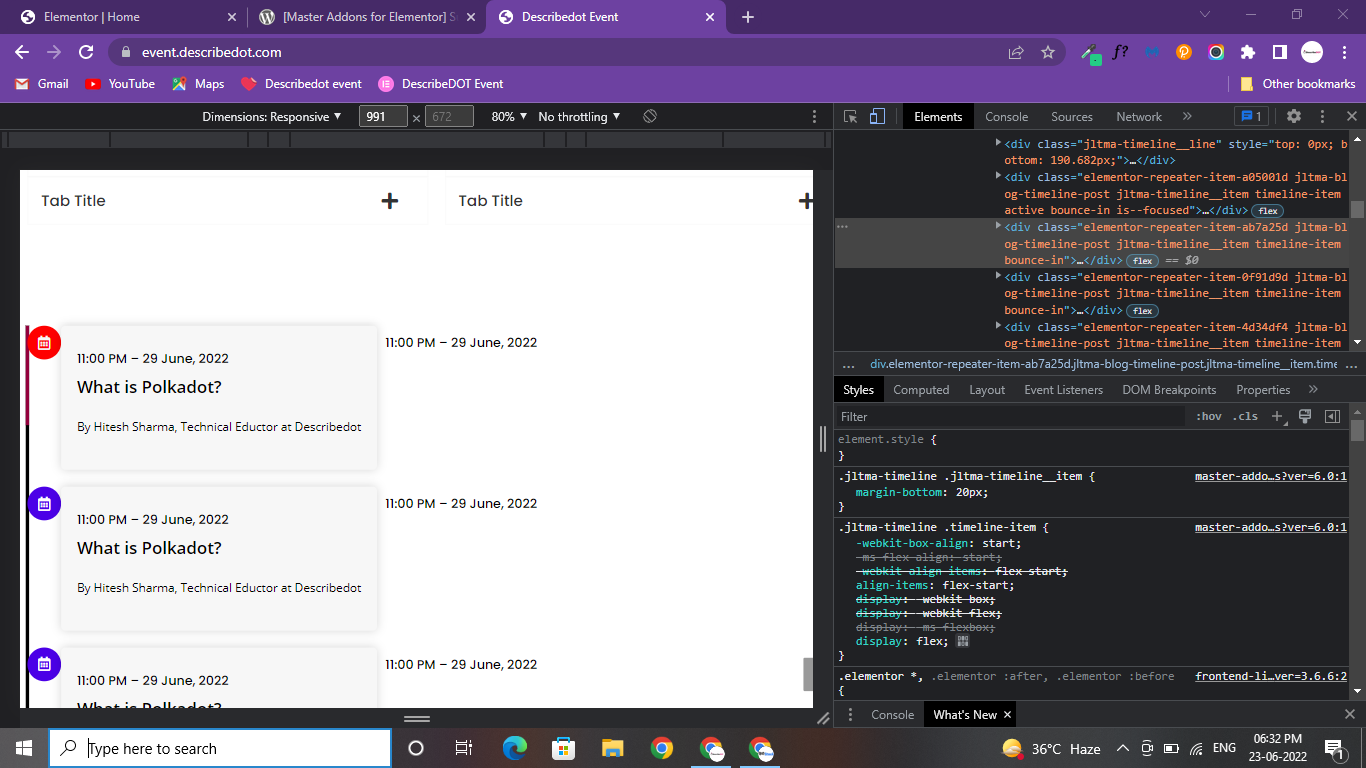Expand the elementor-repeater-item-a05001d div node

pos(998,177)
